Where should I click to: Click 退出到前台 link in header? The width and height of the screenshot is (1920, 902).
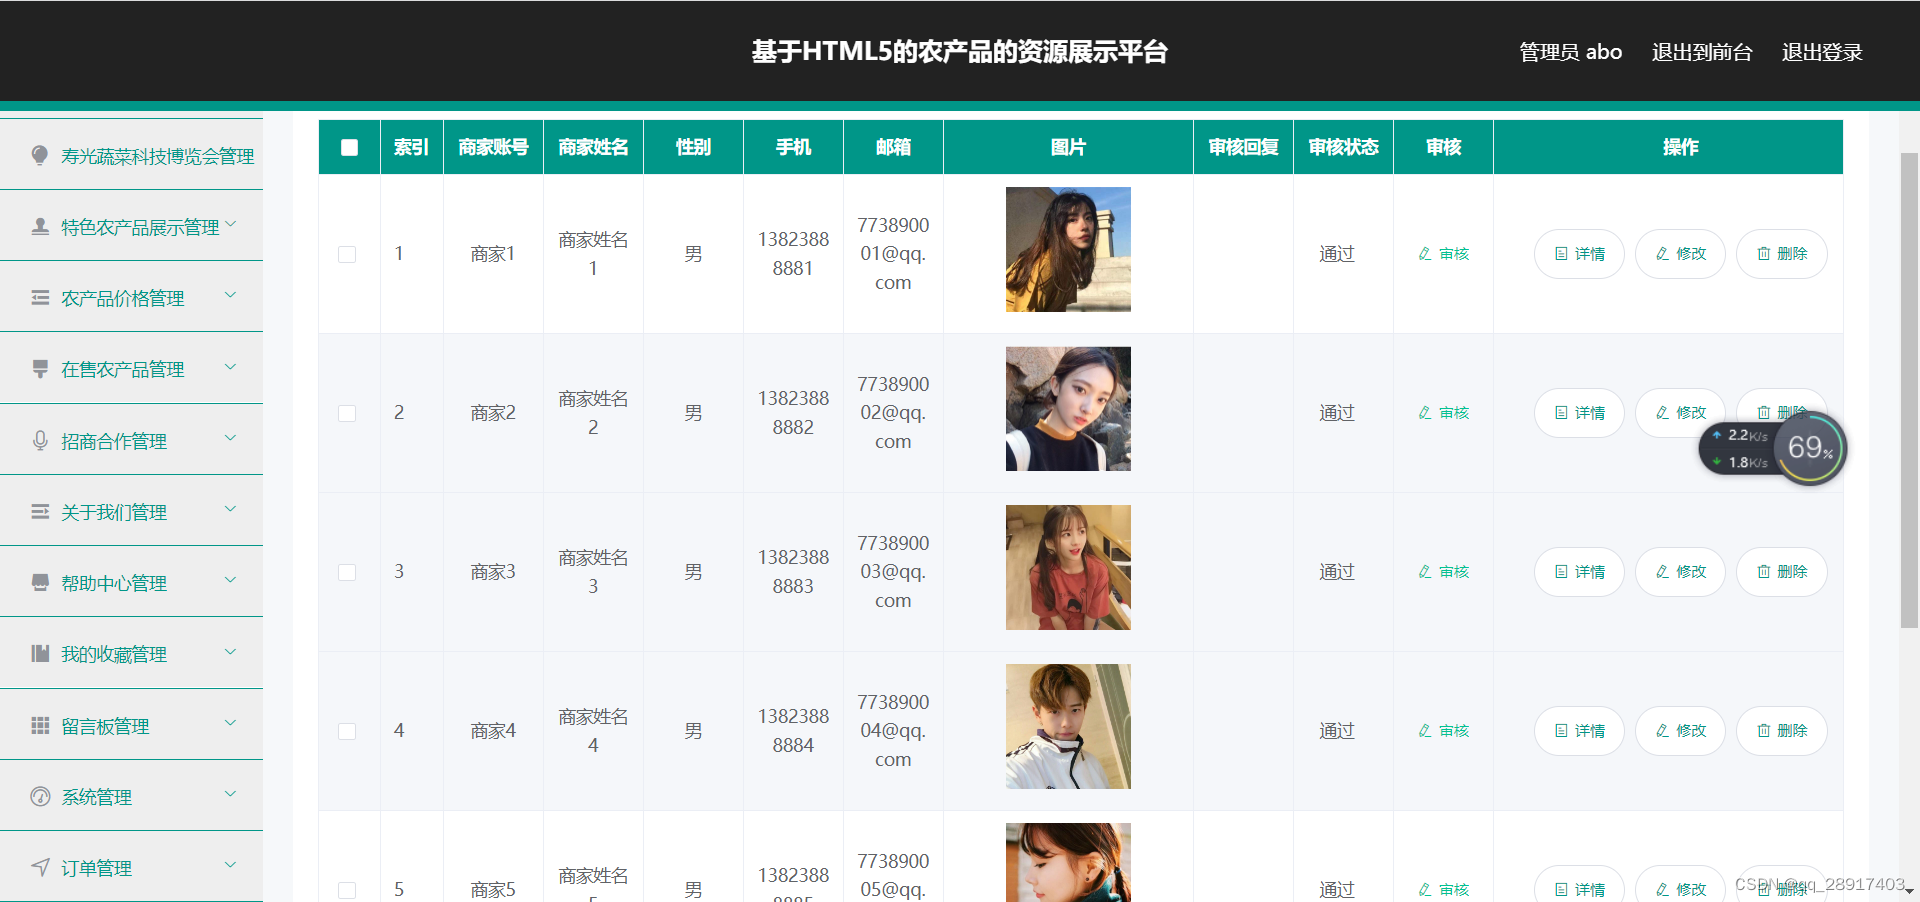[x=1702, y=52]
